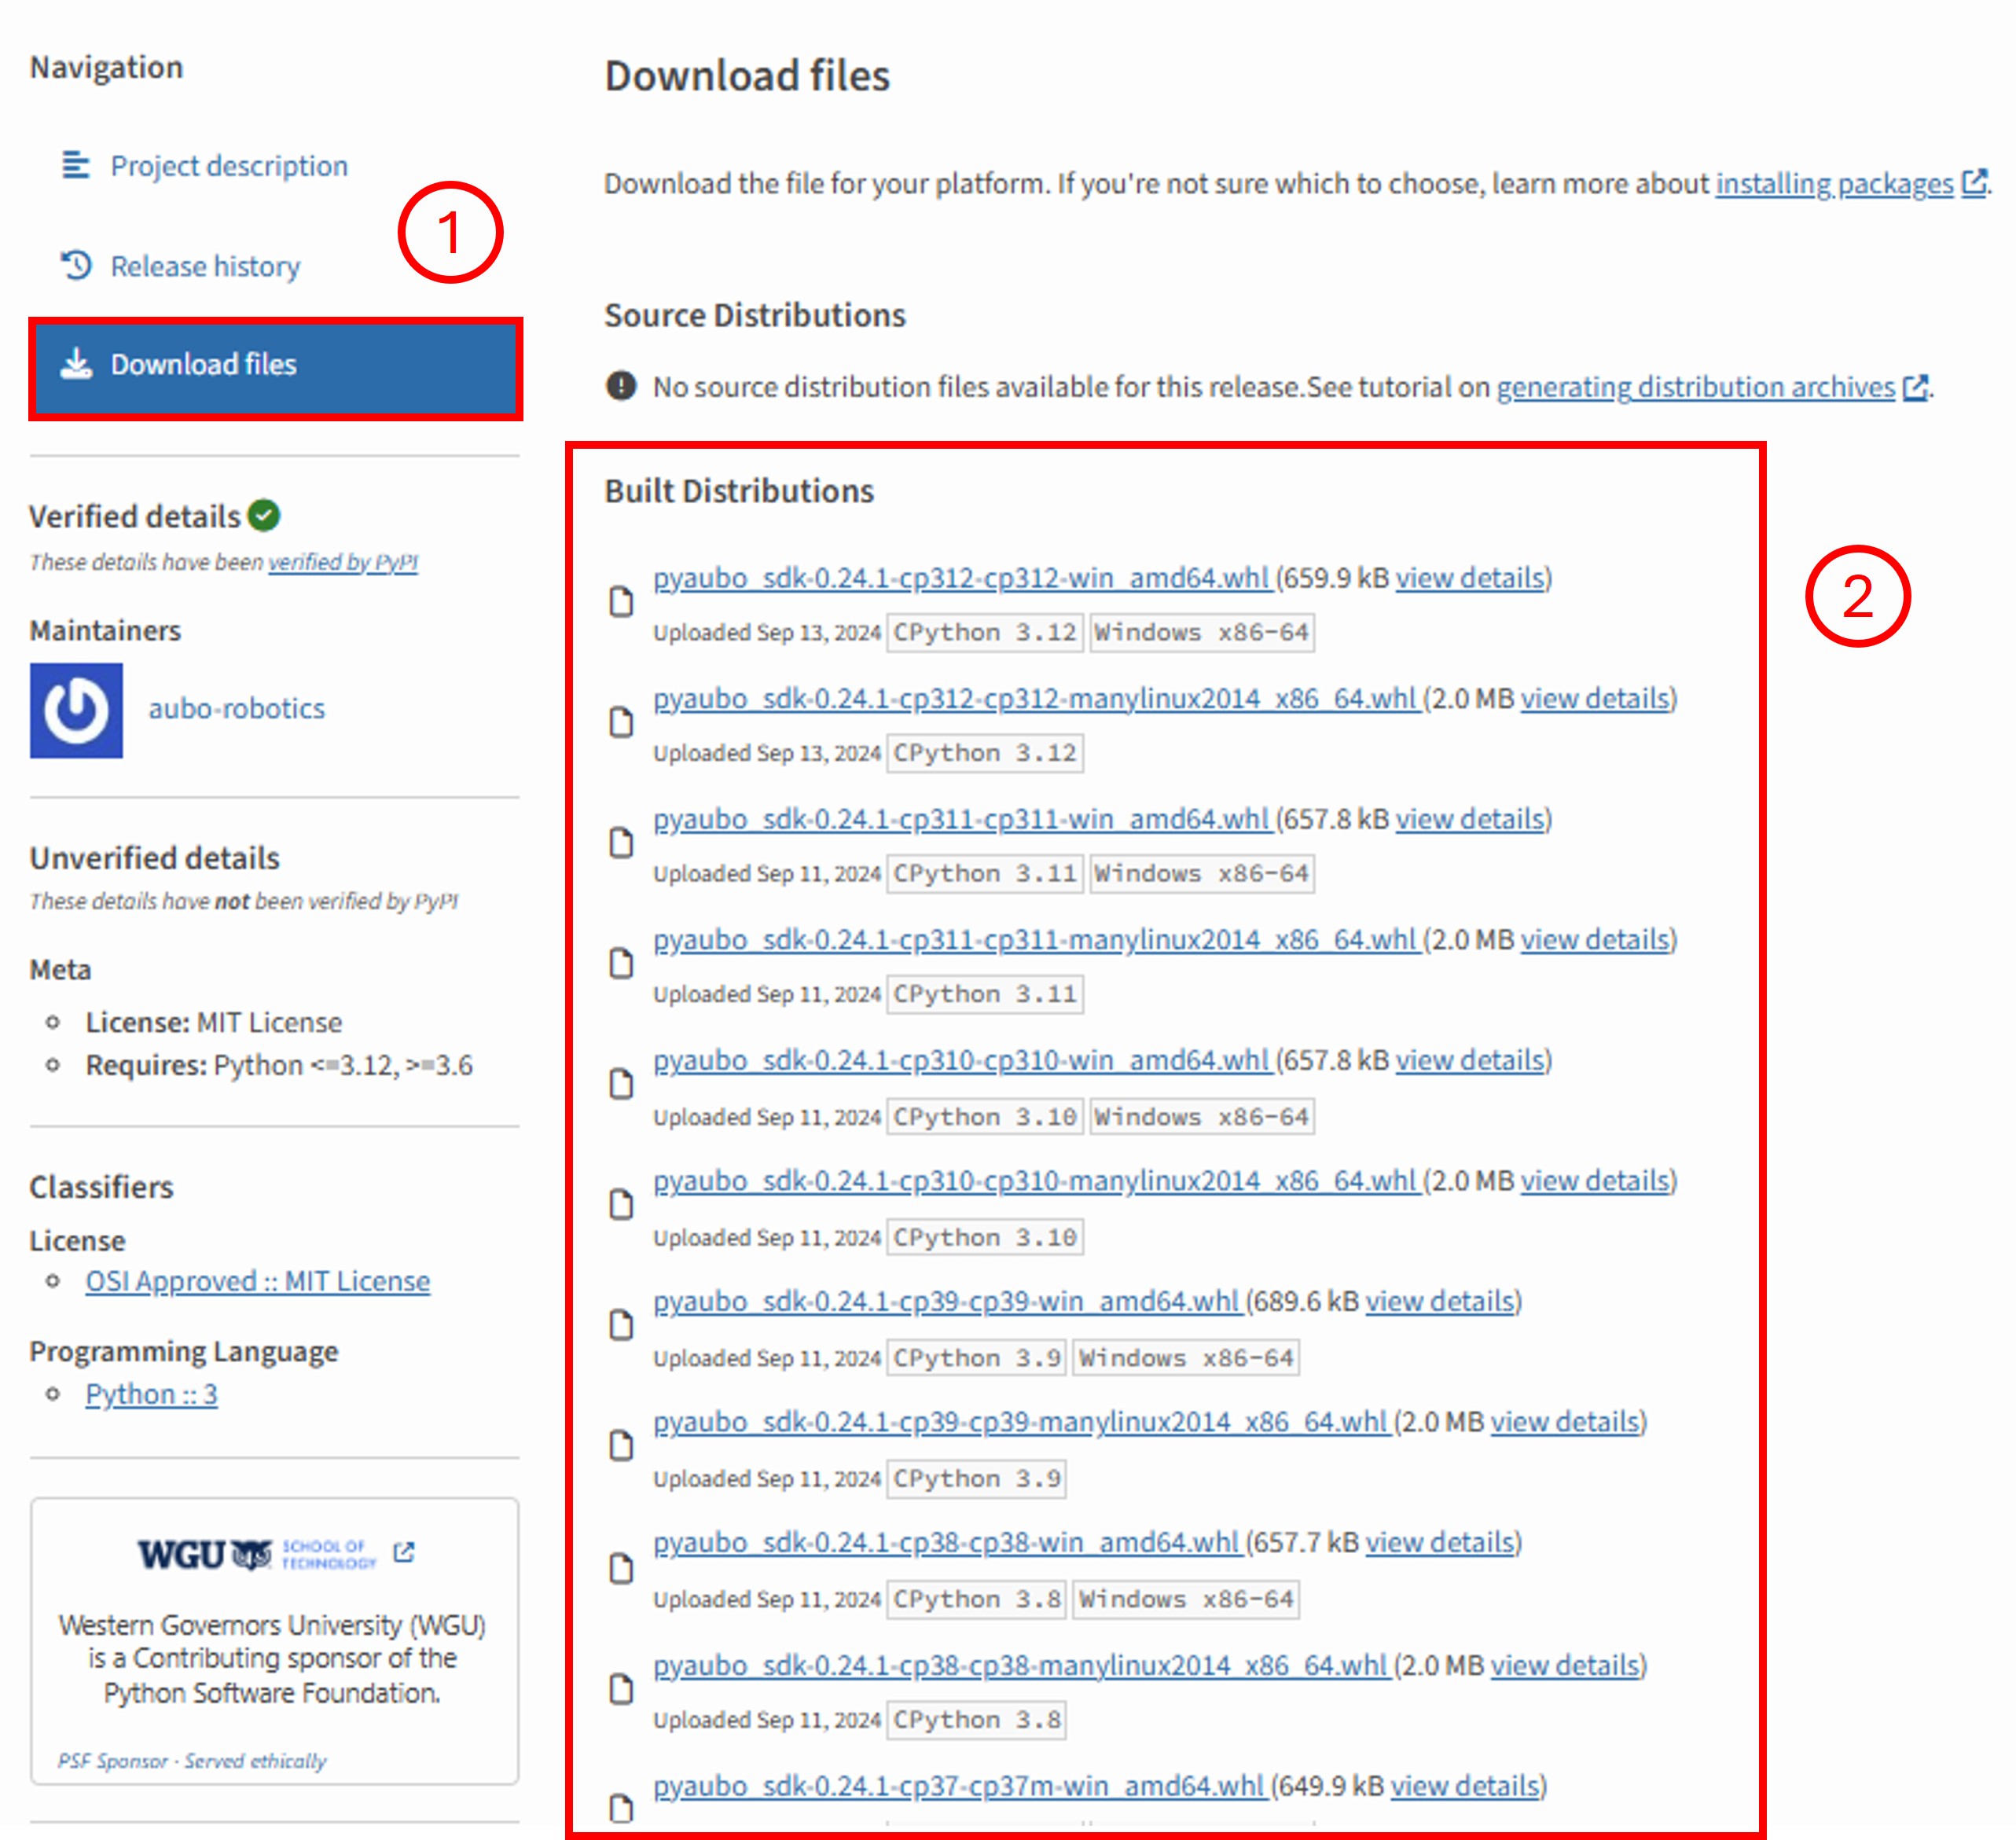Click the aubo-robotics maintainer avatar
2016x1840 pixels.
(76, 711)
